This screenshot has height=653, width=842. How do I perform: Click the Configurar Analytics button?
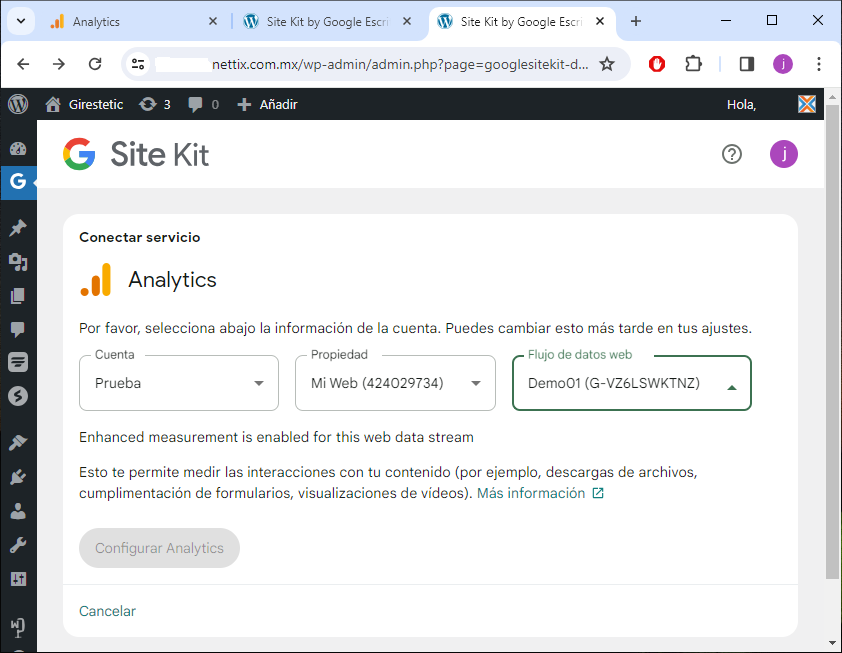point(159,548)
